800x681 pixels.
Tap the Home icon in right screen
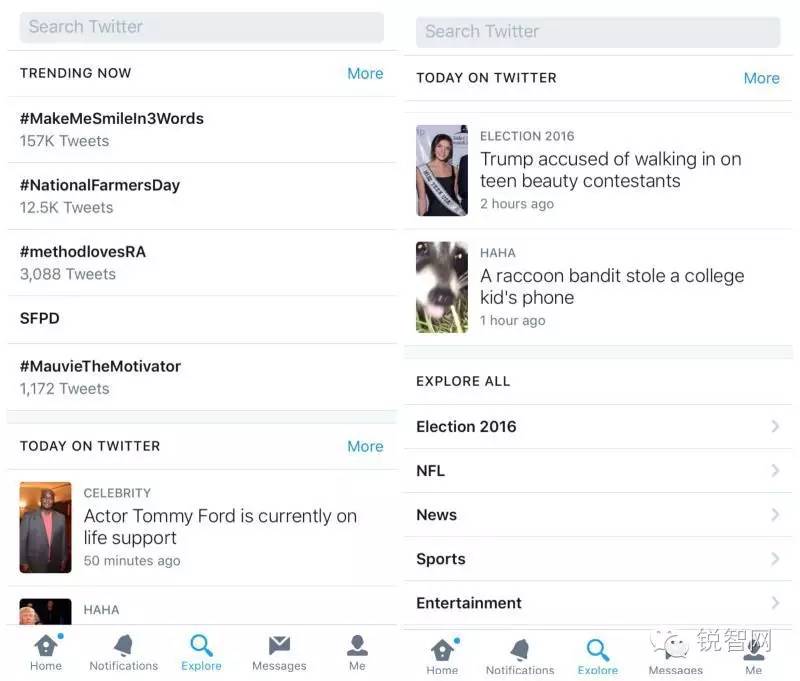point(442,650)
